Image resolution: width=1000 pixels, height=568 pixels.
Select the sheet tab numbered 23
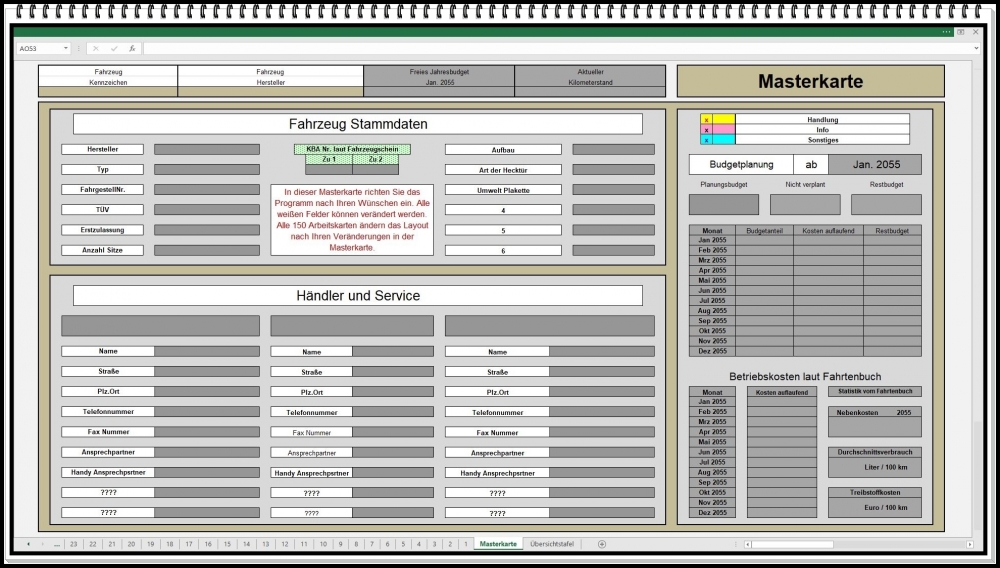(x=74, y=544)
